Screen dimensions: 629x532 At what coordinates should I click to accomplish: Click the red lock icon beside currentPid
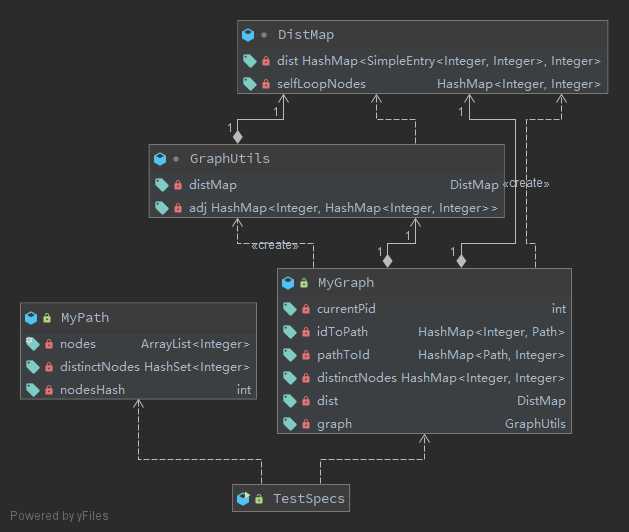[x=305, y=309]
